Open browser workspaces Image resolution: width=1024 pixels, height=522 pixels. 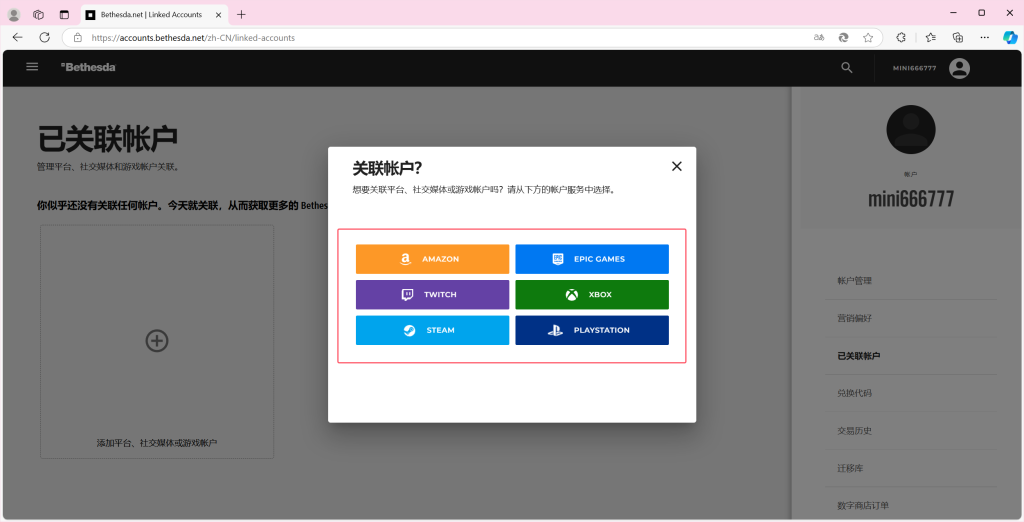39,14
